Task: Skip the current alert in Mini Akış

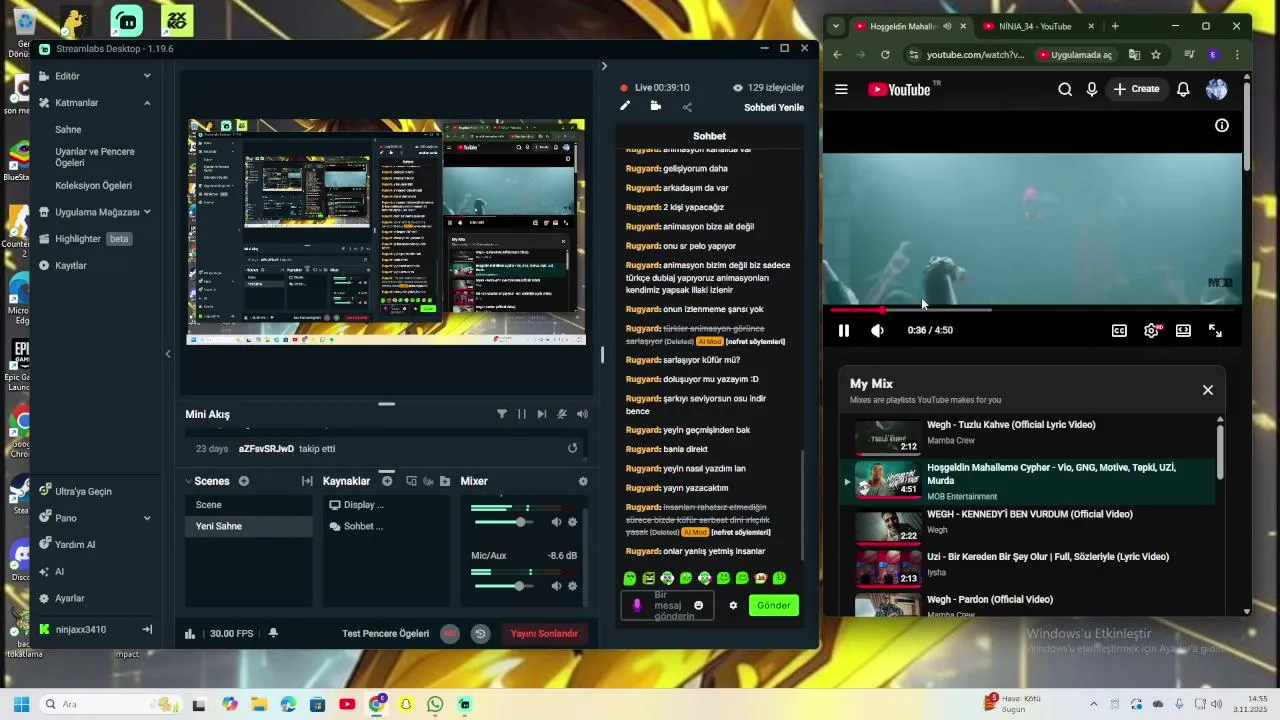Action: (542, 414)
